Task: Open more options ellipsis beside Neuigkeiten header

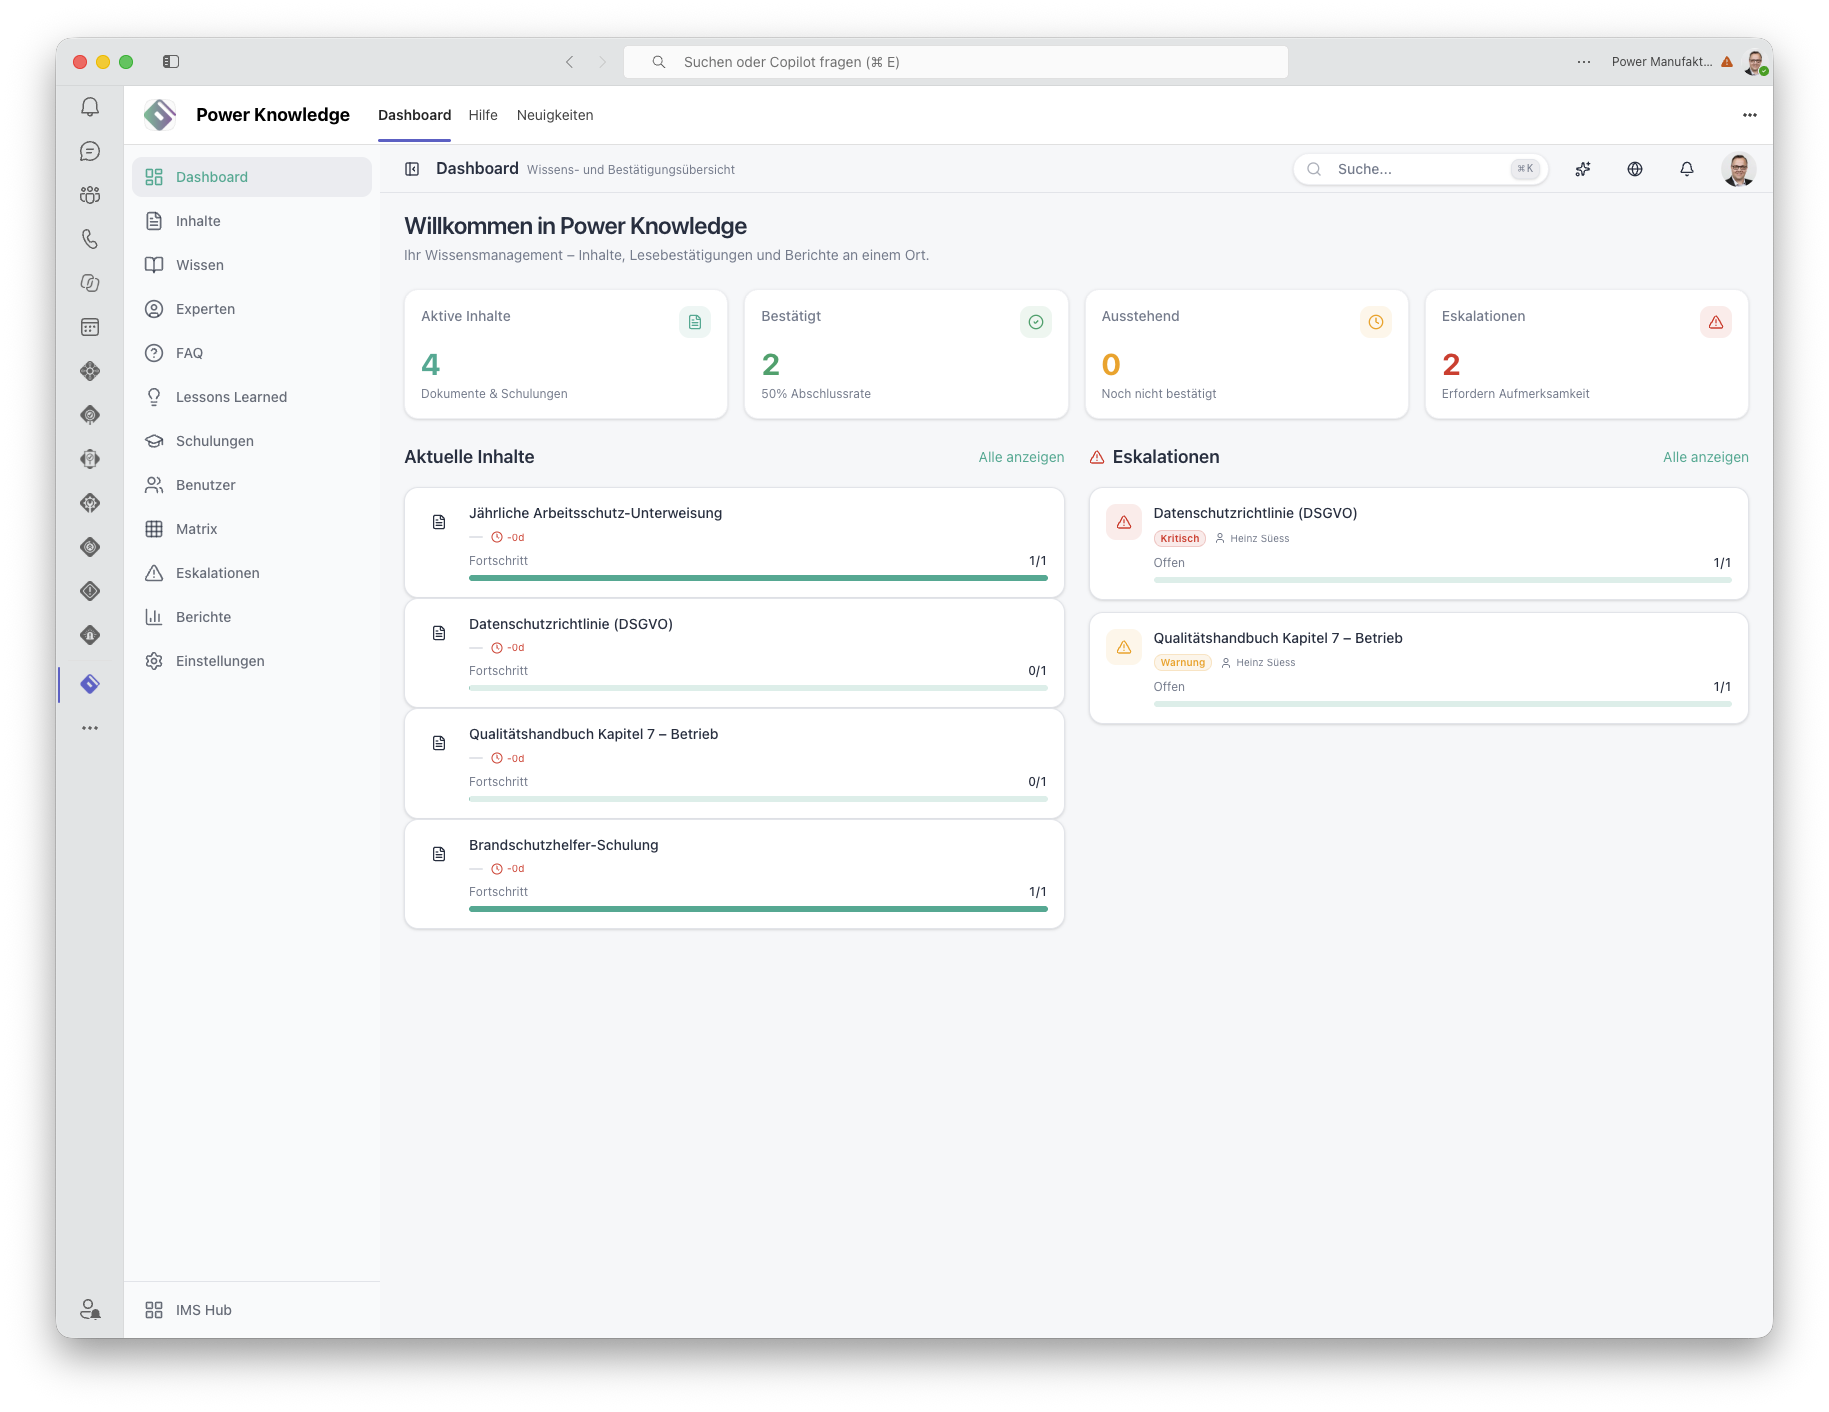Action: point(1750,115)
